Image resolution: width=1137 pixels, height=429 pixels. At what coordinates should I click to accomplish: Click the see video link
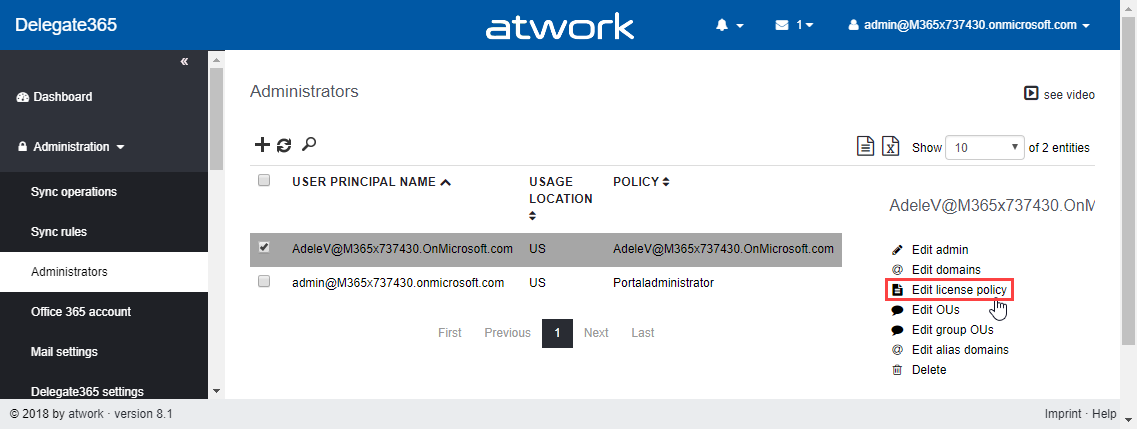1059,94
